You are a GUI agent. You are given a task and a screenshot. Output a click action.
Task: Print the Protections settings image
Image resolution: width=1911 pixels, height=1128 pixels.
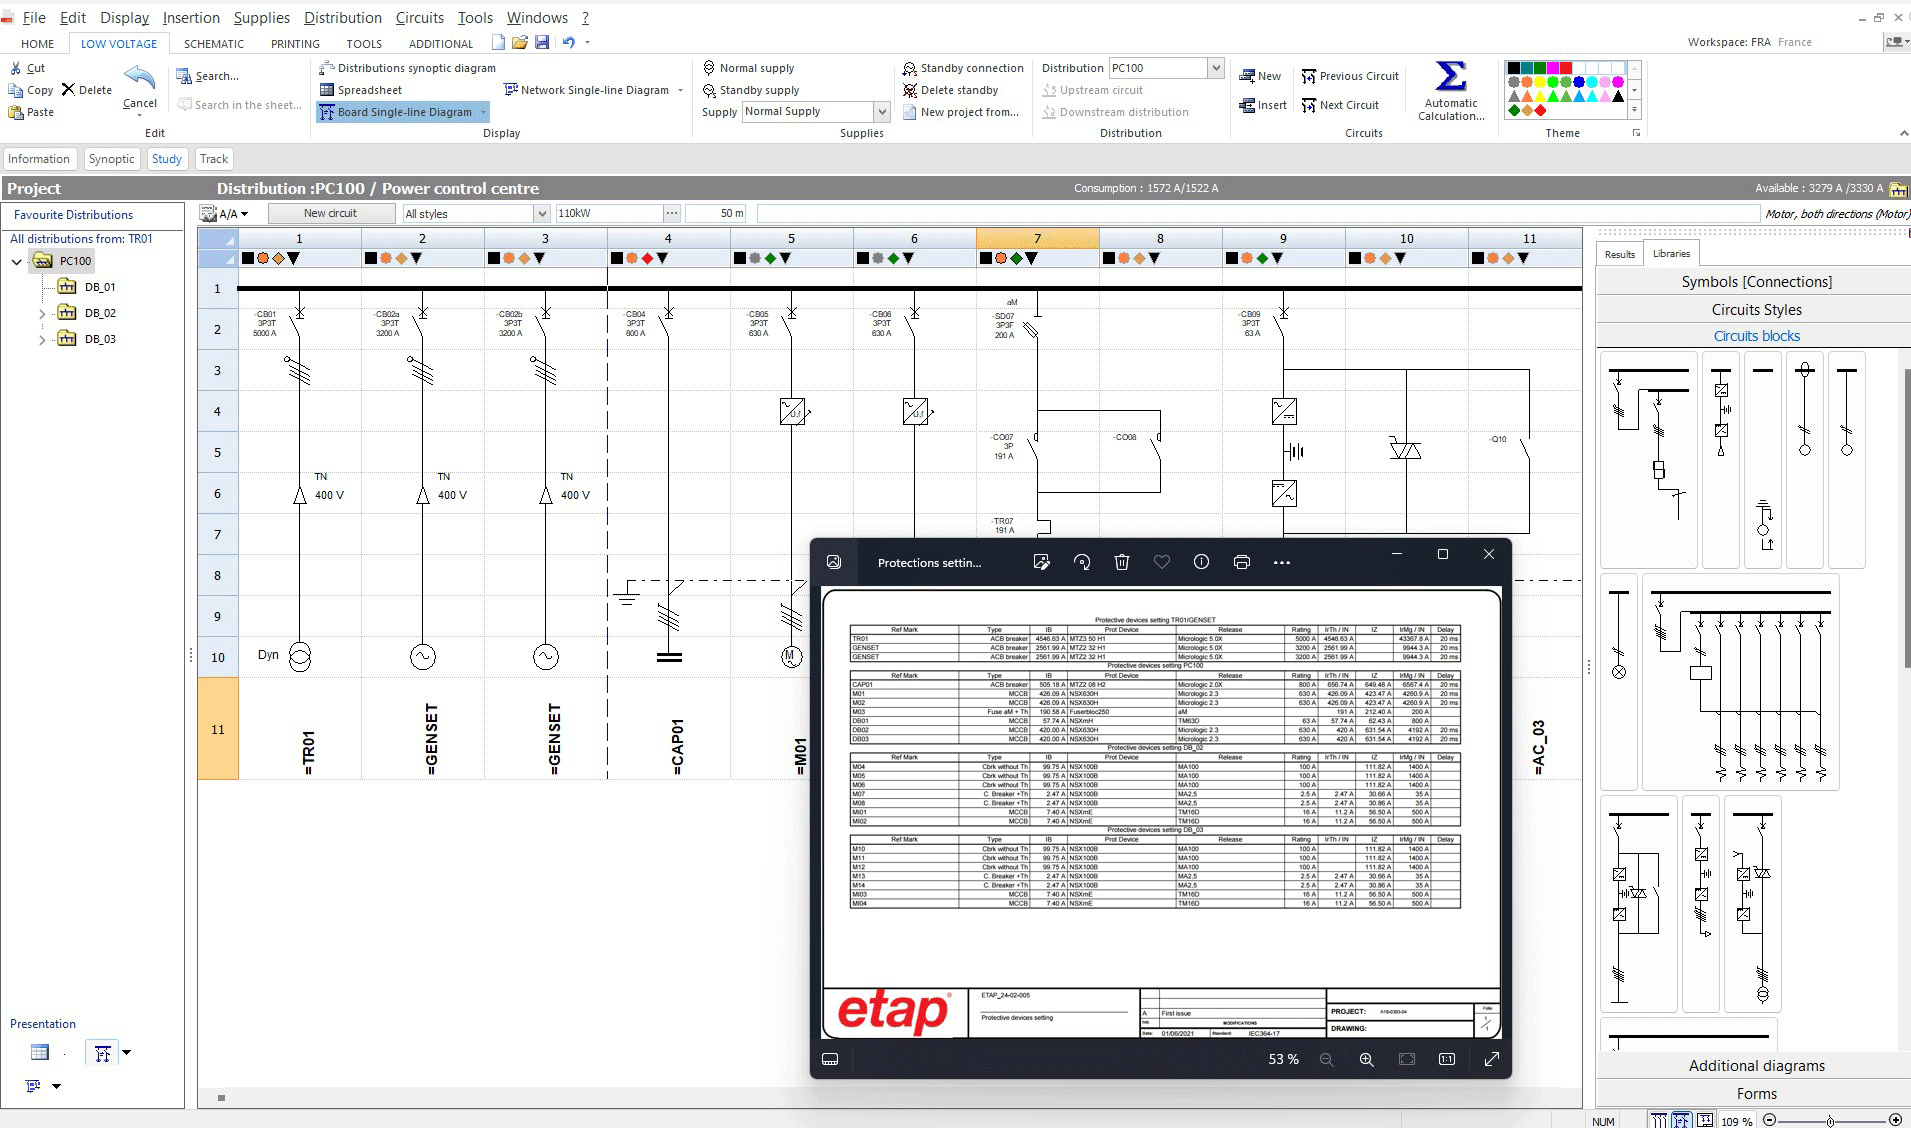(1241, 563)
